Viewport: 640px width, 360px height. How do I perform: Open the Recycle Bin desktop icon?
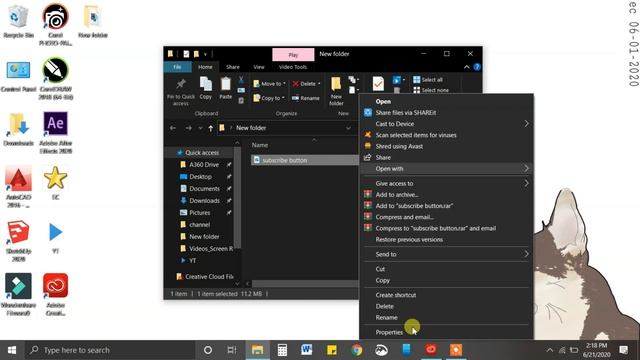pyautogui.click(x=18, y=21)
